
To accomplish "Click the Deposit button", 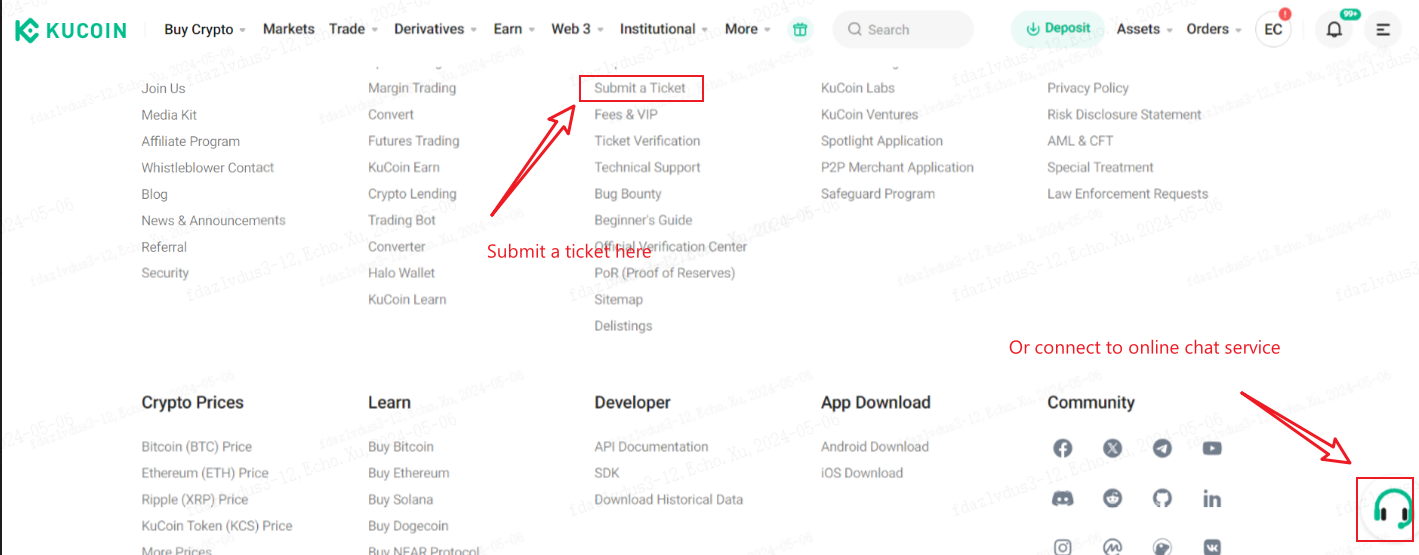I will (1058, 29).
